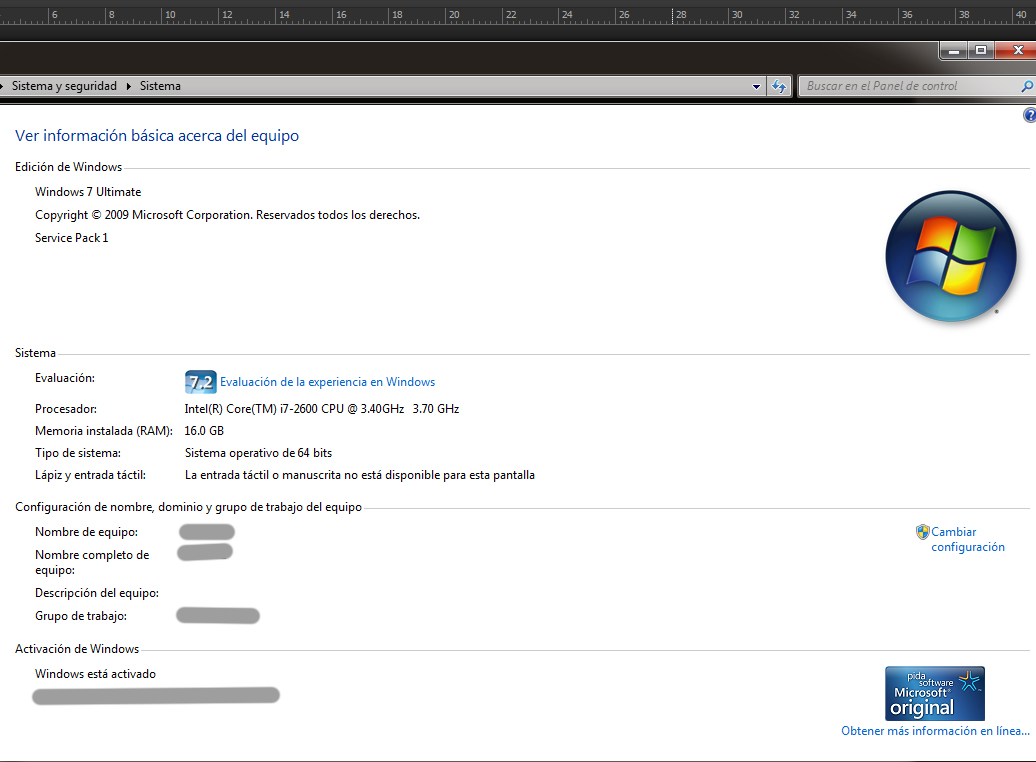Click the 7.2 experience score badge
Viewport: 1036px width, 762px height.
coord(200,382)
